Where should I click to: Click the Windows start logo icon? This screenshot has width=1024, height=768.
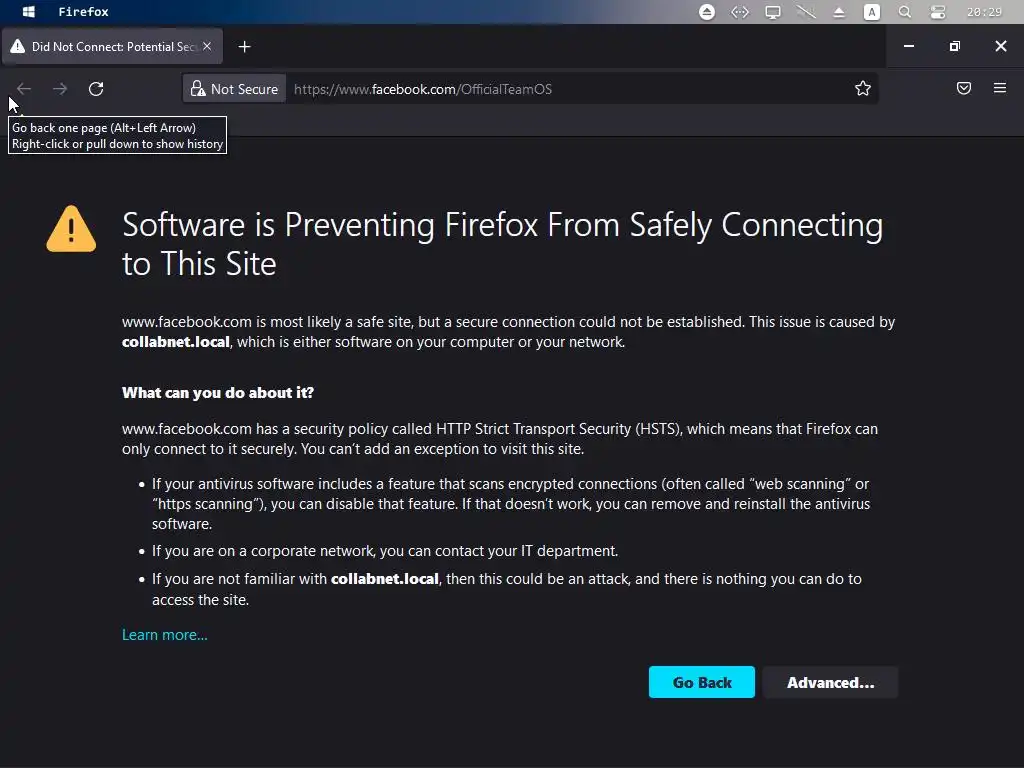coord(29,12)
